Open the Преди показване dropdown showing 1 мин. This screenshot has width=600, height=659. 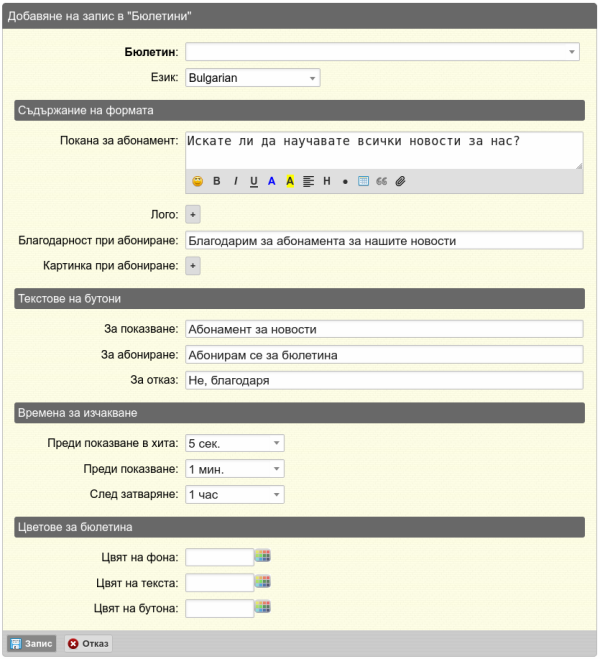click(x=235, y=469)
